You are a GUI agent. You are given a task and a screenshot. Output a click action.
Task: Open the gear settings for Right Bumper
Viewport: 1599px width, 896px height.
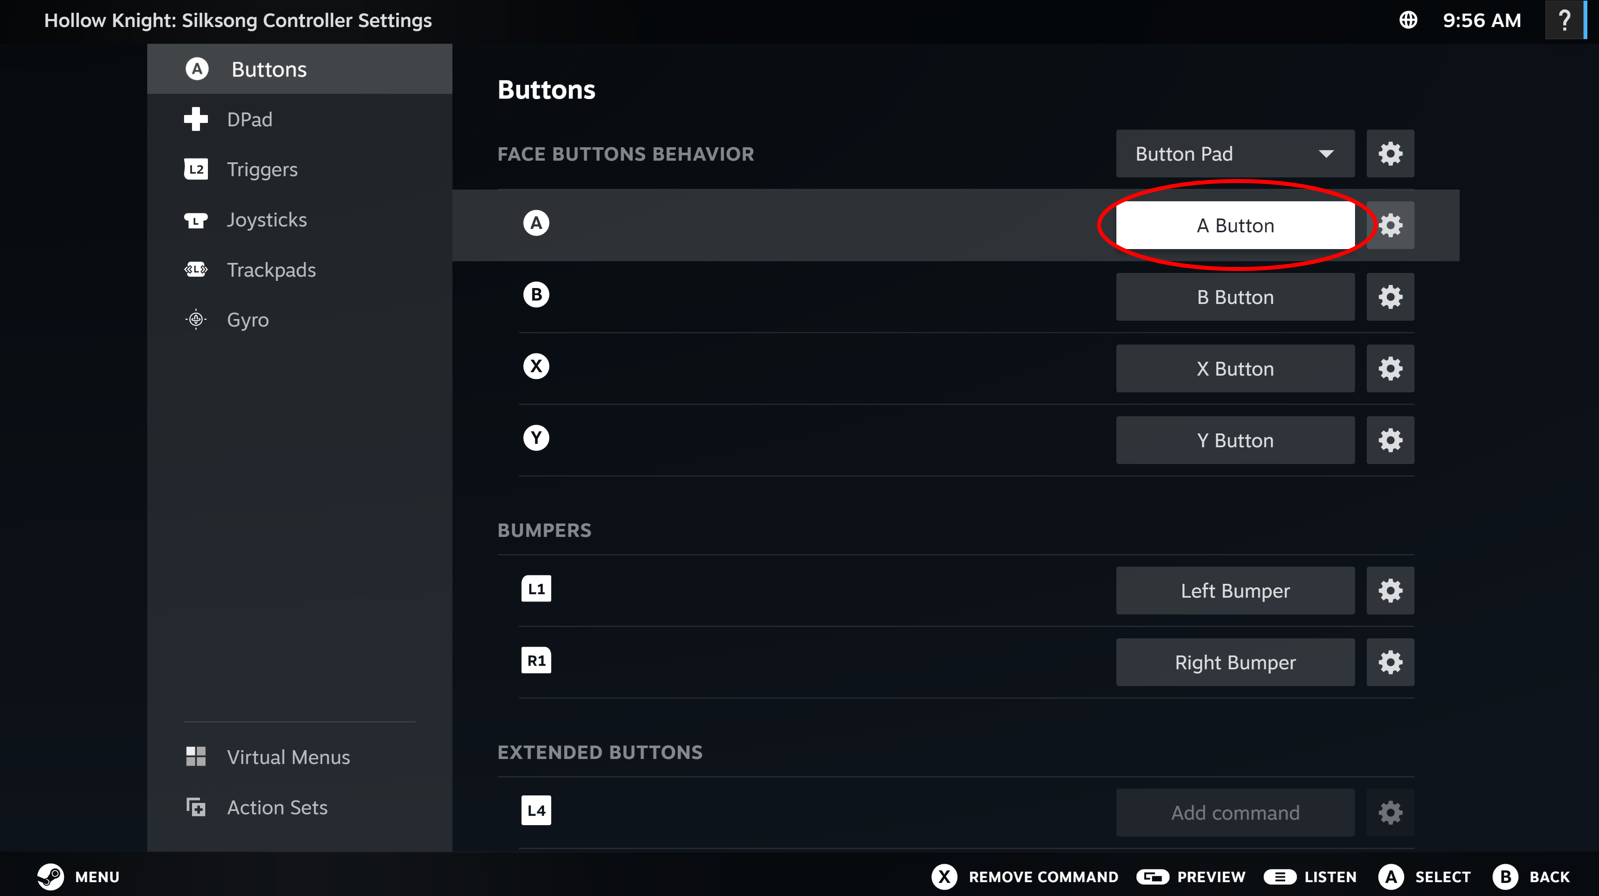pyautogui.click(x=1390, y=662)
